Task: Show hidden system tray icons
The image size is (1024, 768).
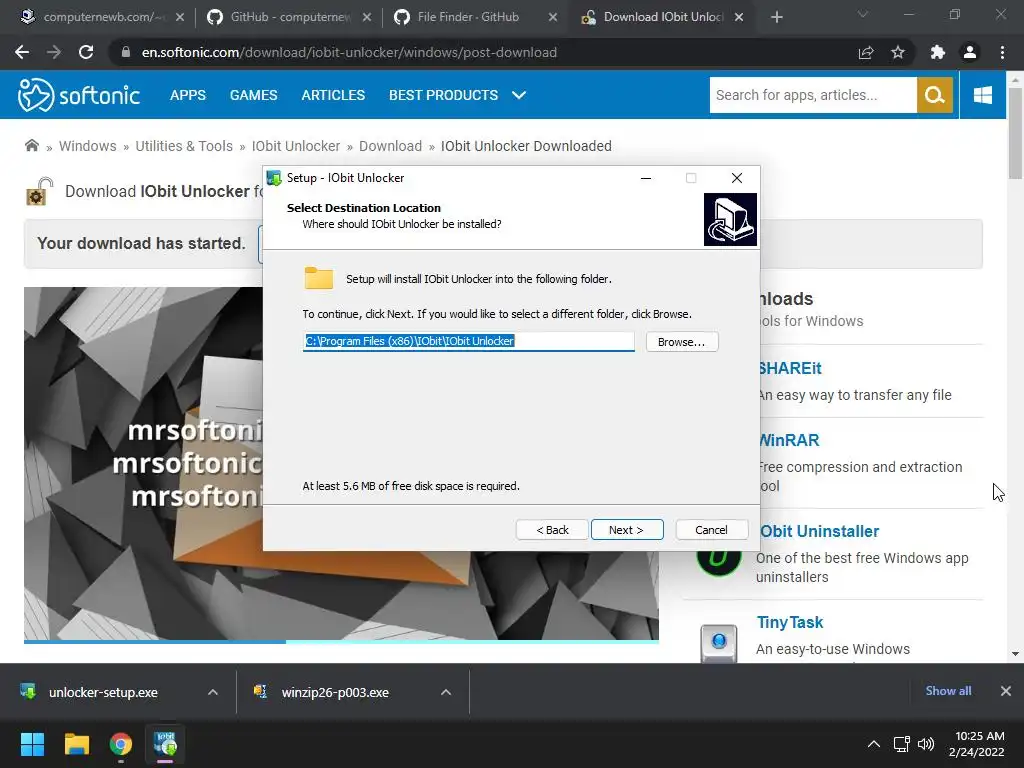Action: (873, 744)
